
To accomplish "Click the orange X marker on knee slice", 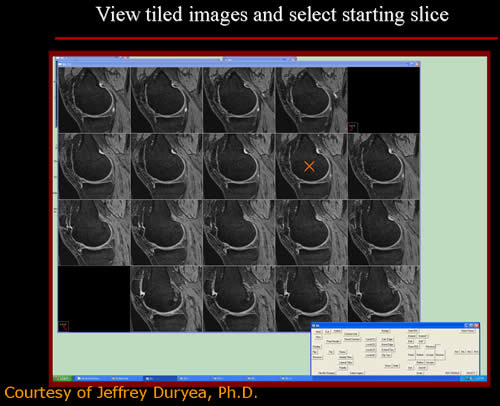I will (309, 166).
